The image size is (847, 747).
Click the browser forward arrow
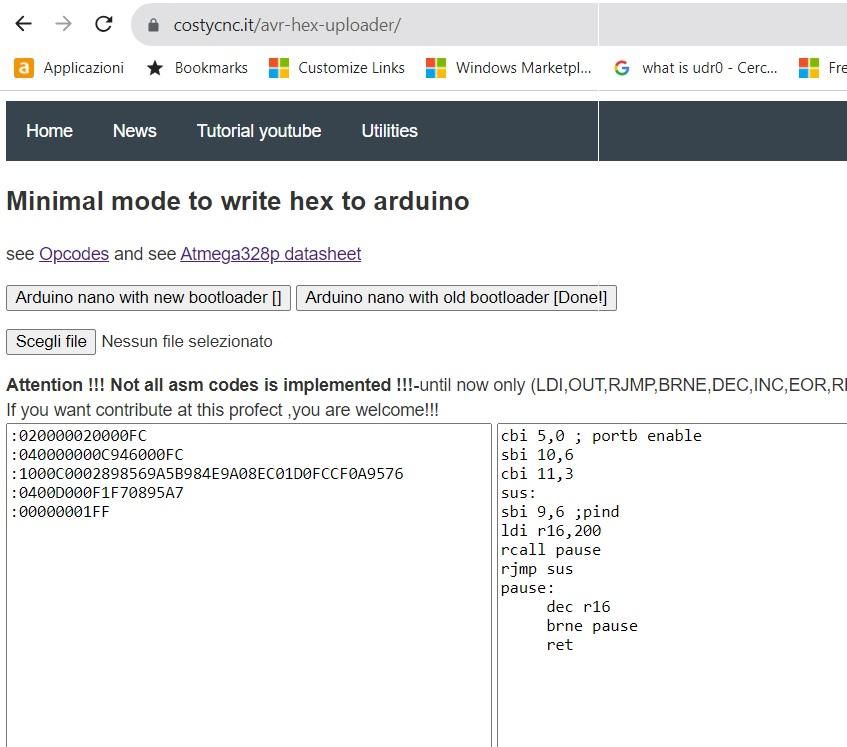(63, 24)
